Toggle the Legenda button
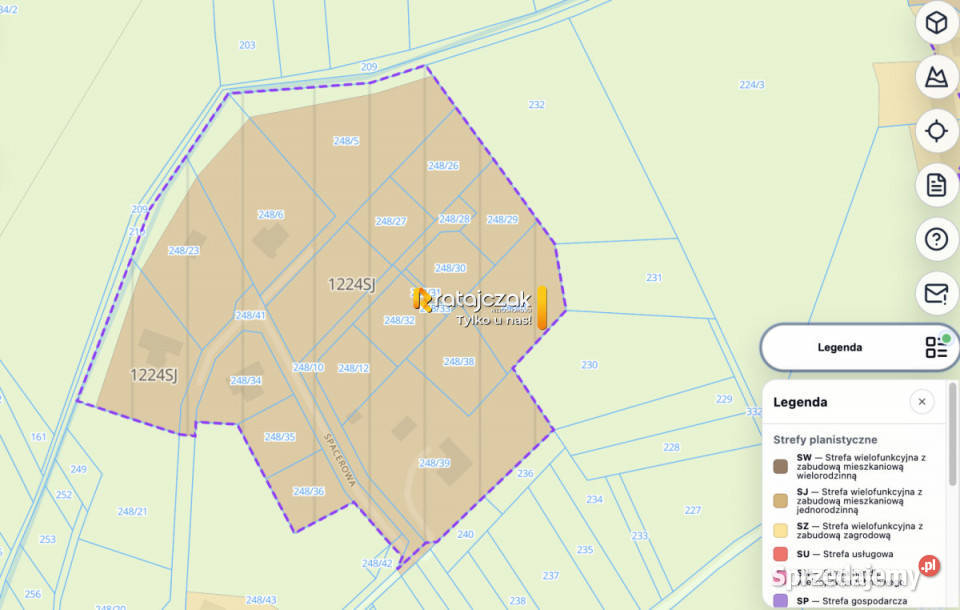 click(x=858, y=347)
